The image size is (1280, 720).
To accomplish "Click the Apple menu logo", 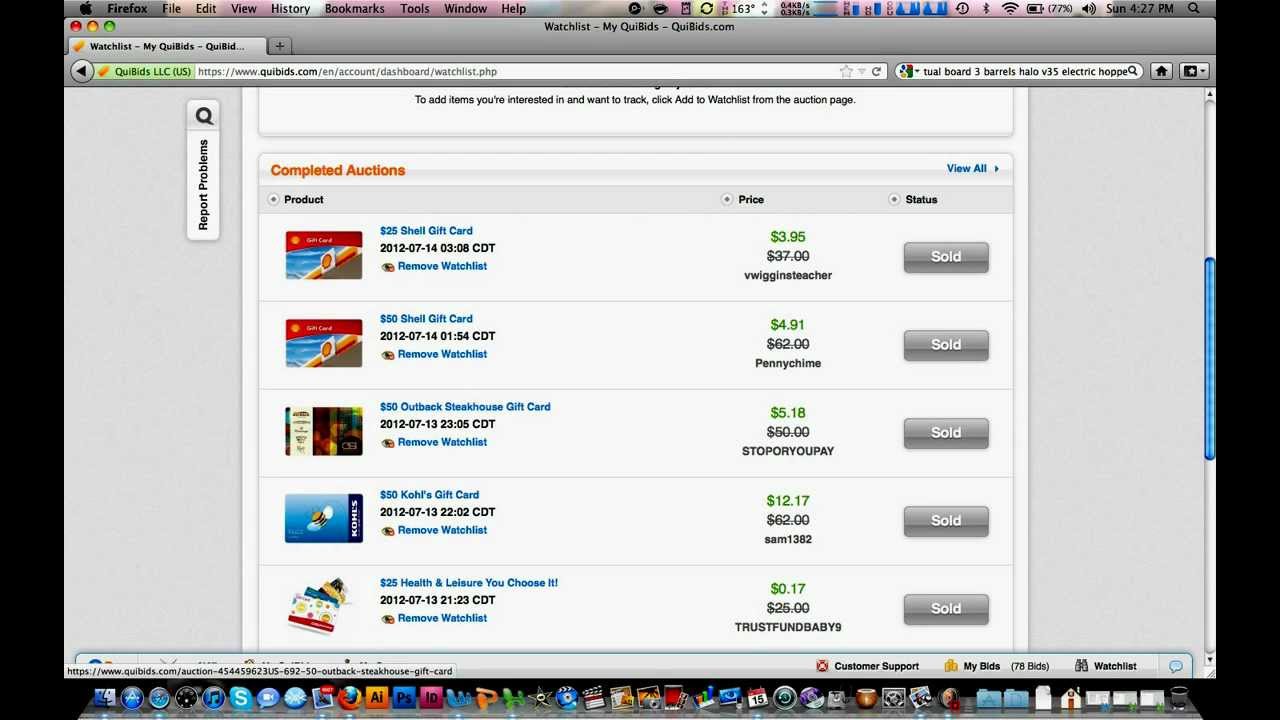I will (x=86, y=8).
